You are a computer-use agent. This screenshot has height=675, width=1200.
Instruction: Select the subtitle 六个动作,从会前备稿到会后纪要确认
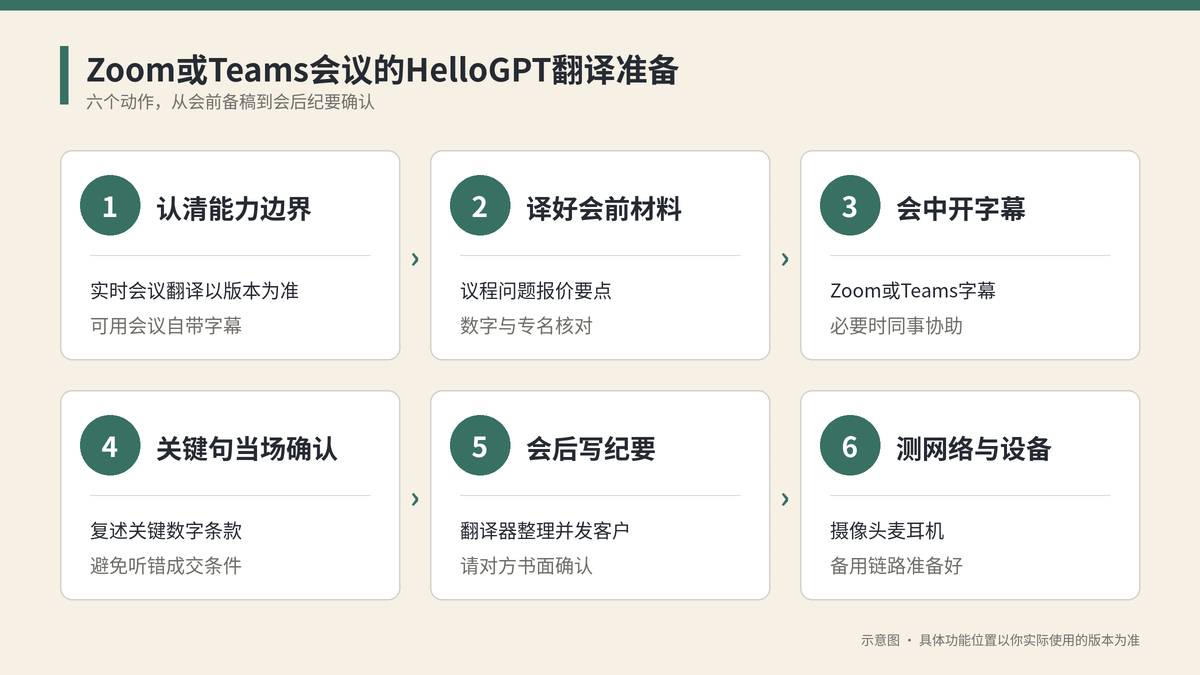[x=230, y=102]
